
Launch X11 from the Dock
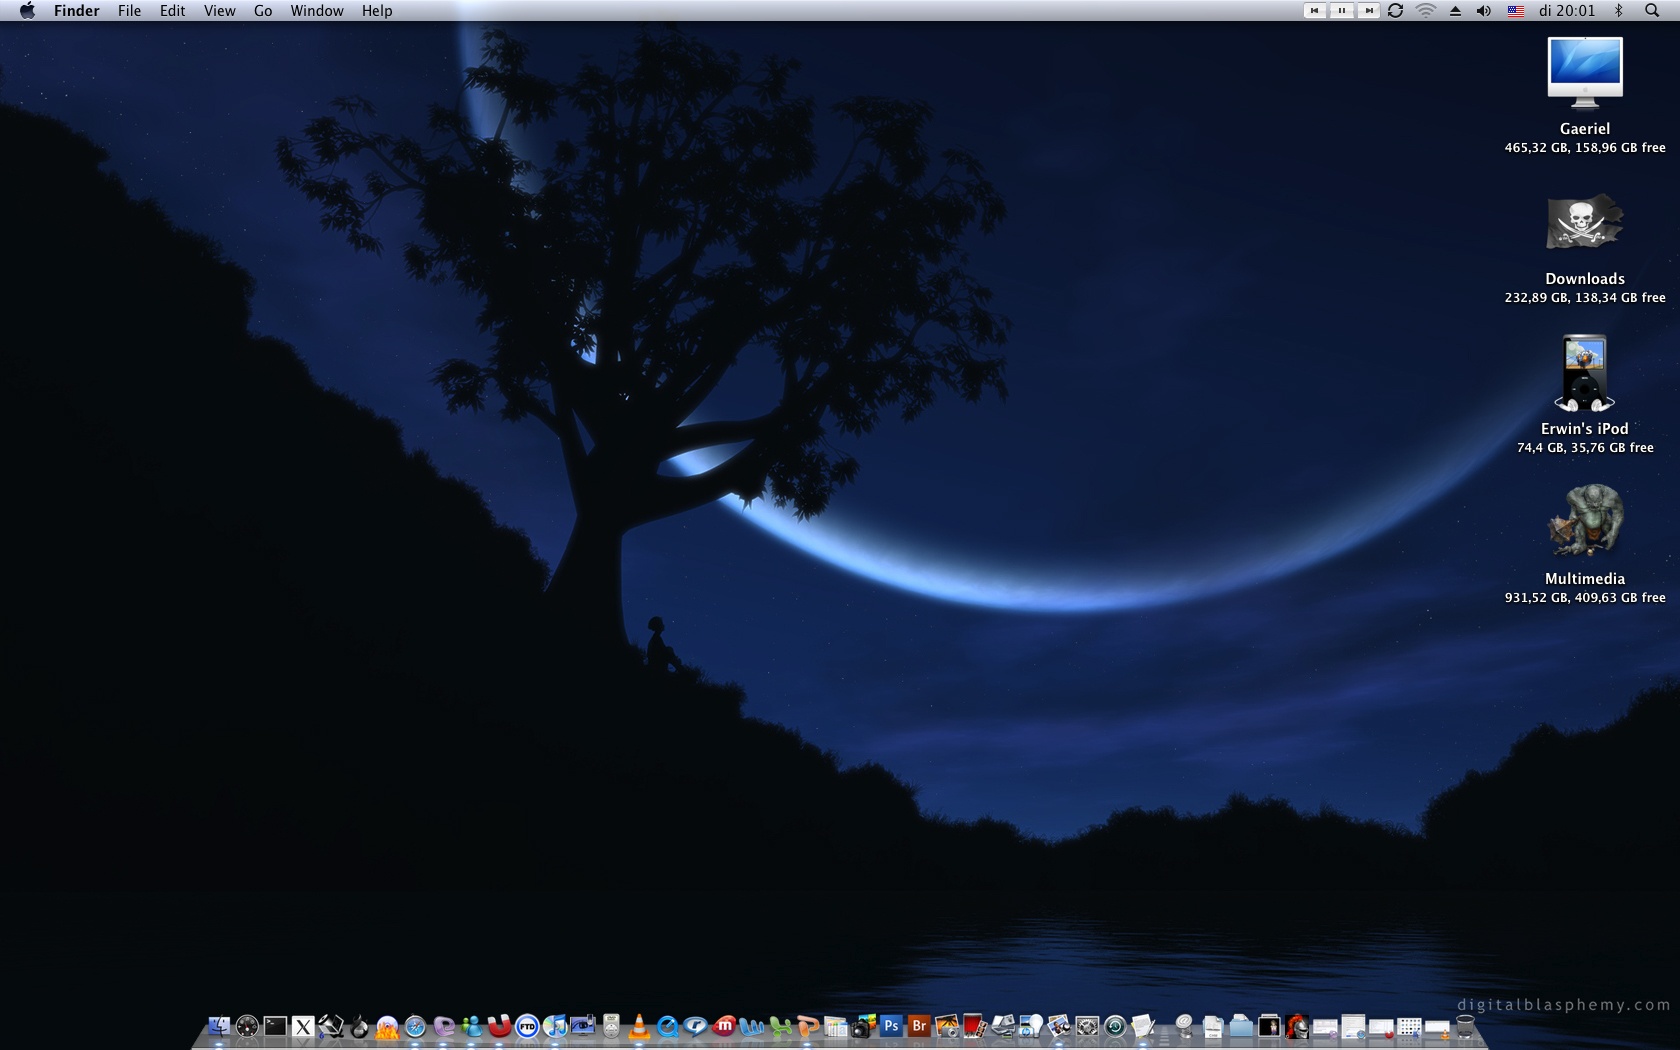click(303, 1026)
